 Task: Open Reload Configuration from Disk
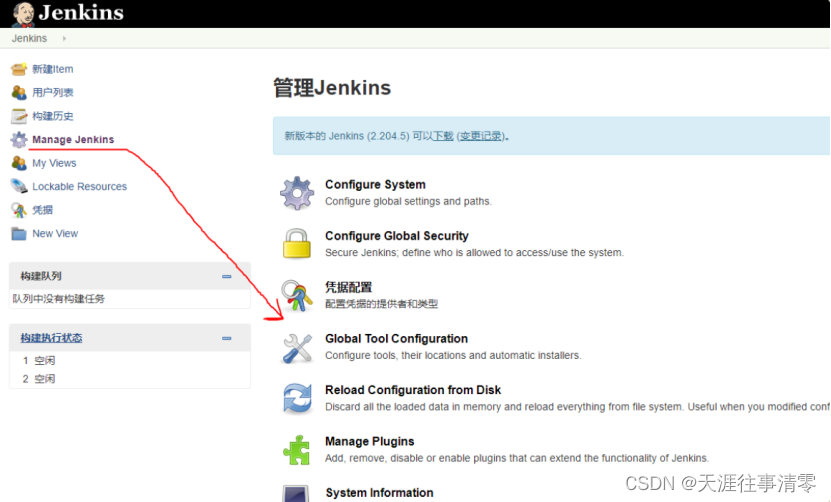point(413,390)
